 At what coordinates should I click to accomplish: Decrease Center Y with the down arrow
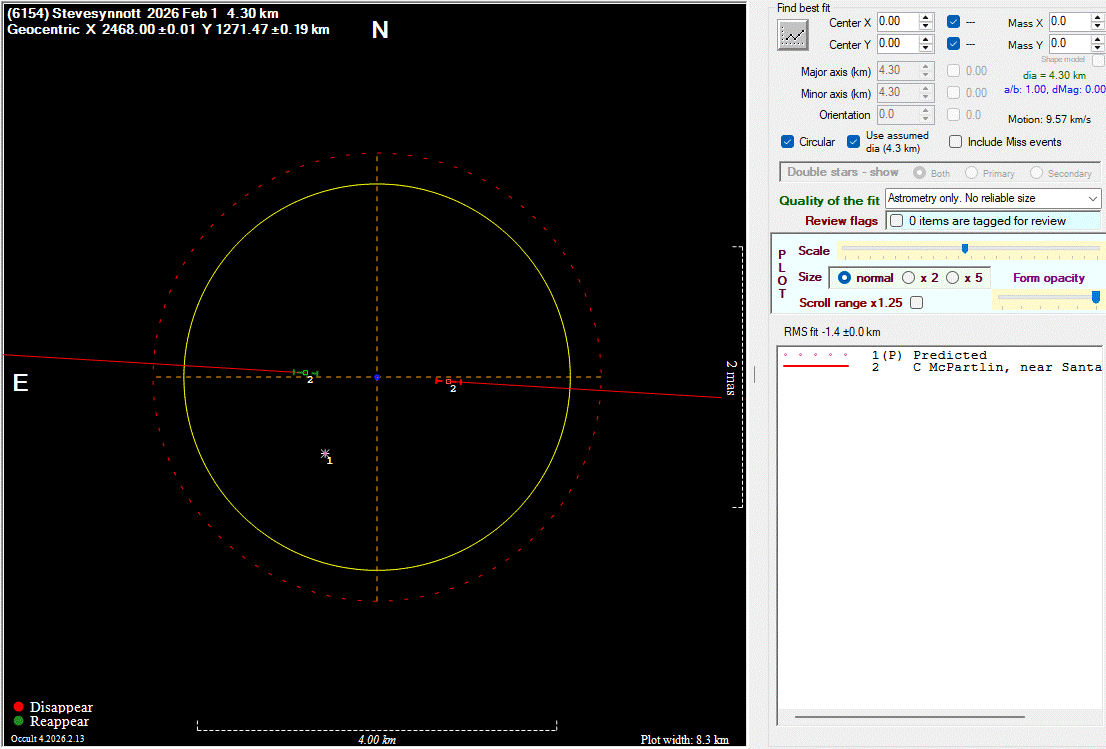pyautogui.click(x=926, y=48)
